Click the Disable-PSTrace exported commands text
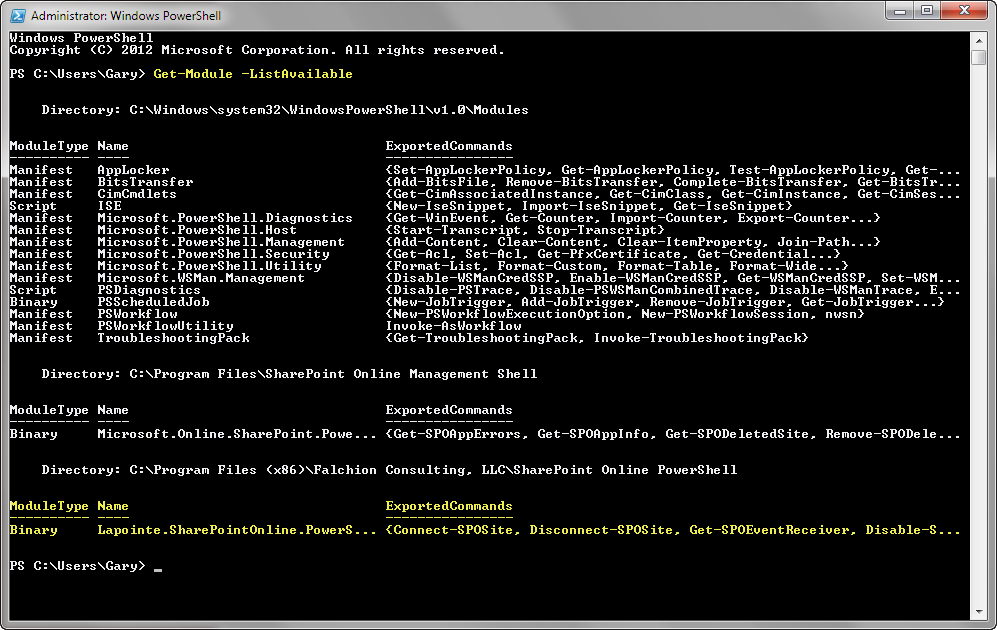 [673, 290]
